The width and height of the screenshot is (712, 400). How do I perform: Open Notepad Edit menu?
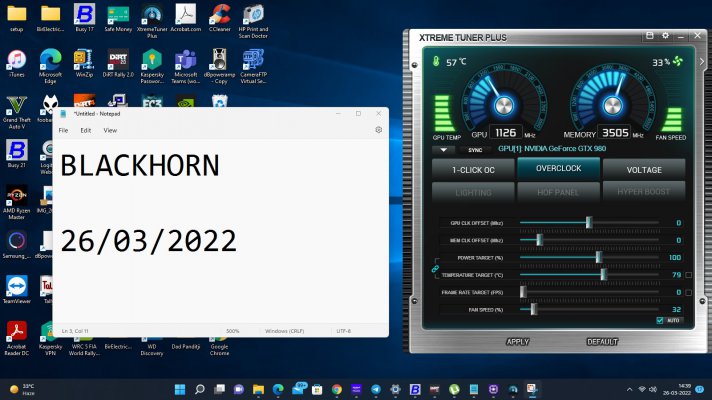click(85, 130)
